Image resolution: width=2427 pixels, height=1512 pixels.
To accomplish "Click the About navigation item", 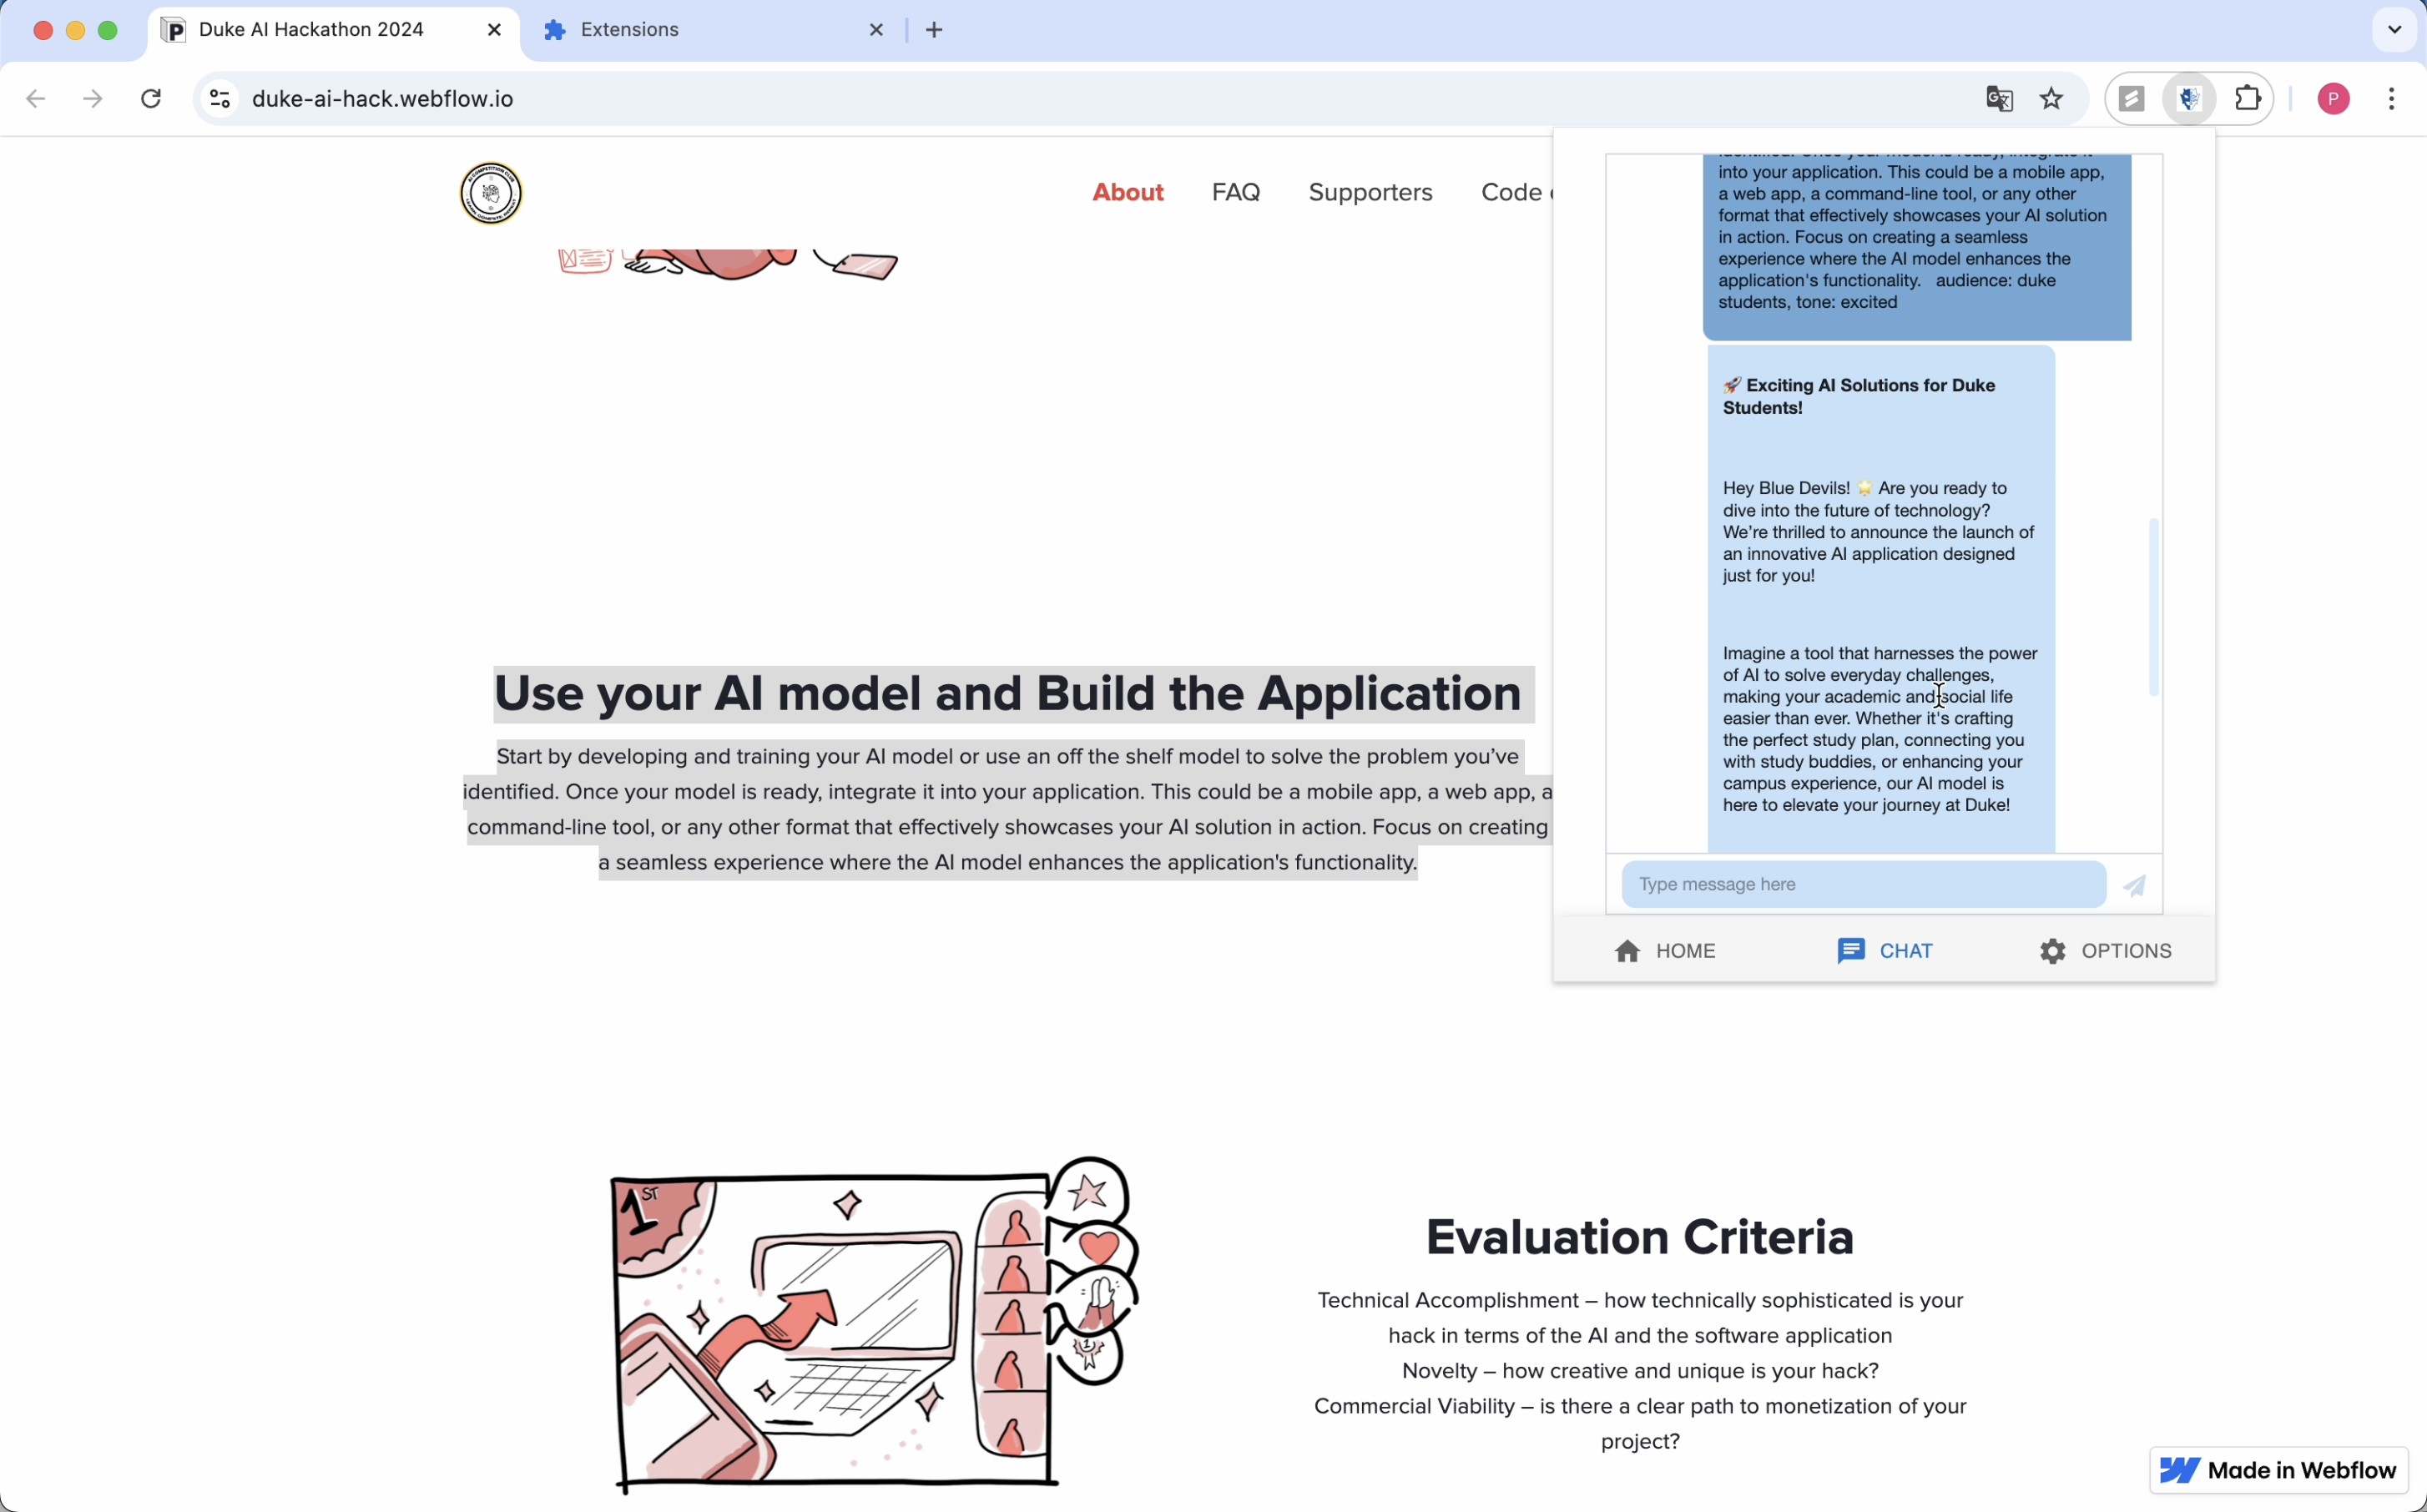I will pyautogui.click(x=1127, y=192).
